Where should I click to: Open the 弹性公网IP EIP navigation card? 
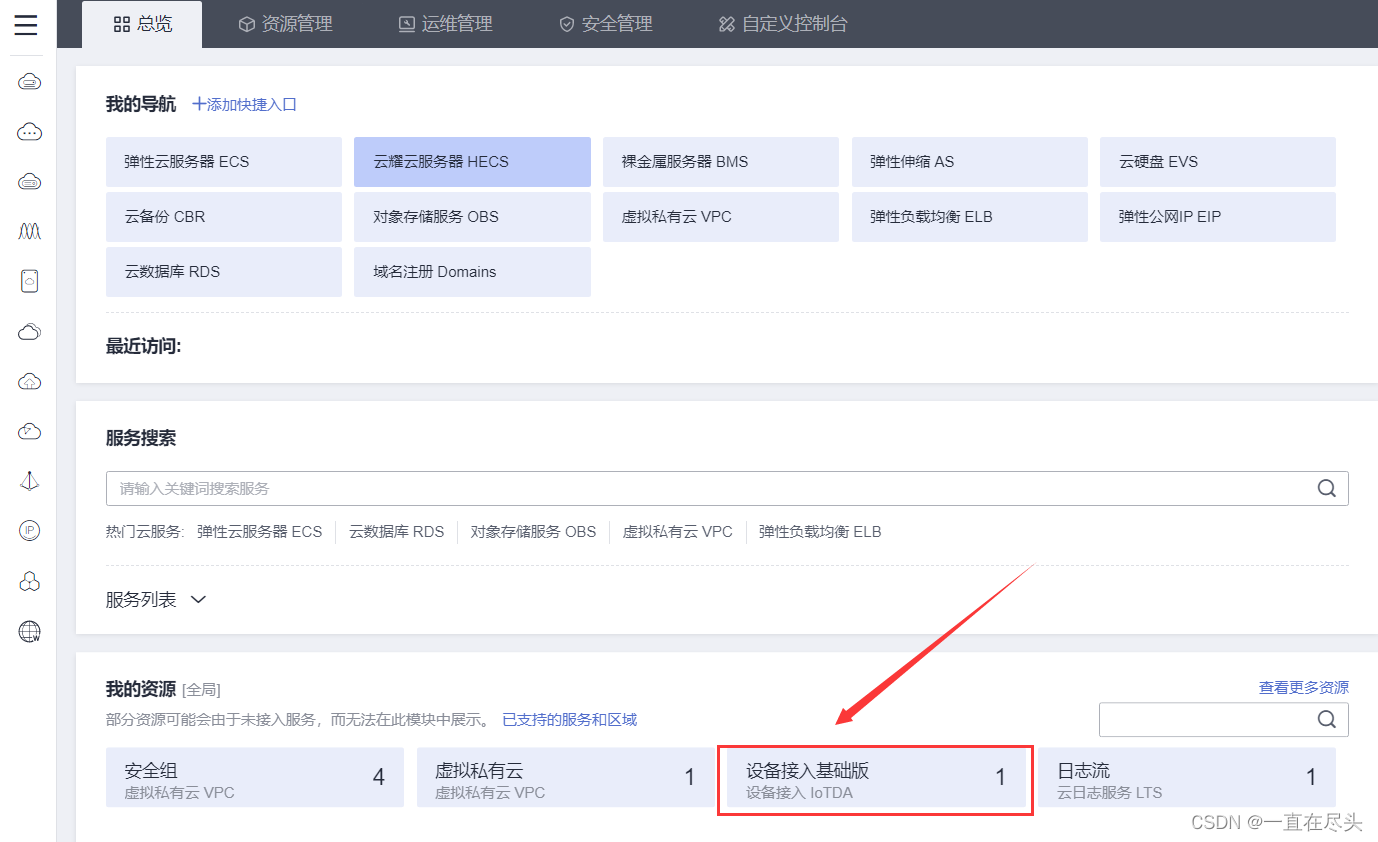(x=1218, y=217)
